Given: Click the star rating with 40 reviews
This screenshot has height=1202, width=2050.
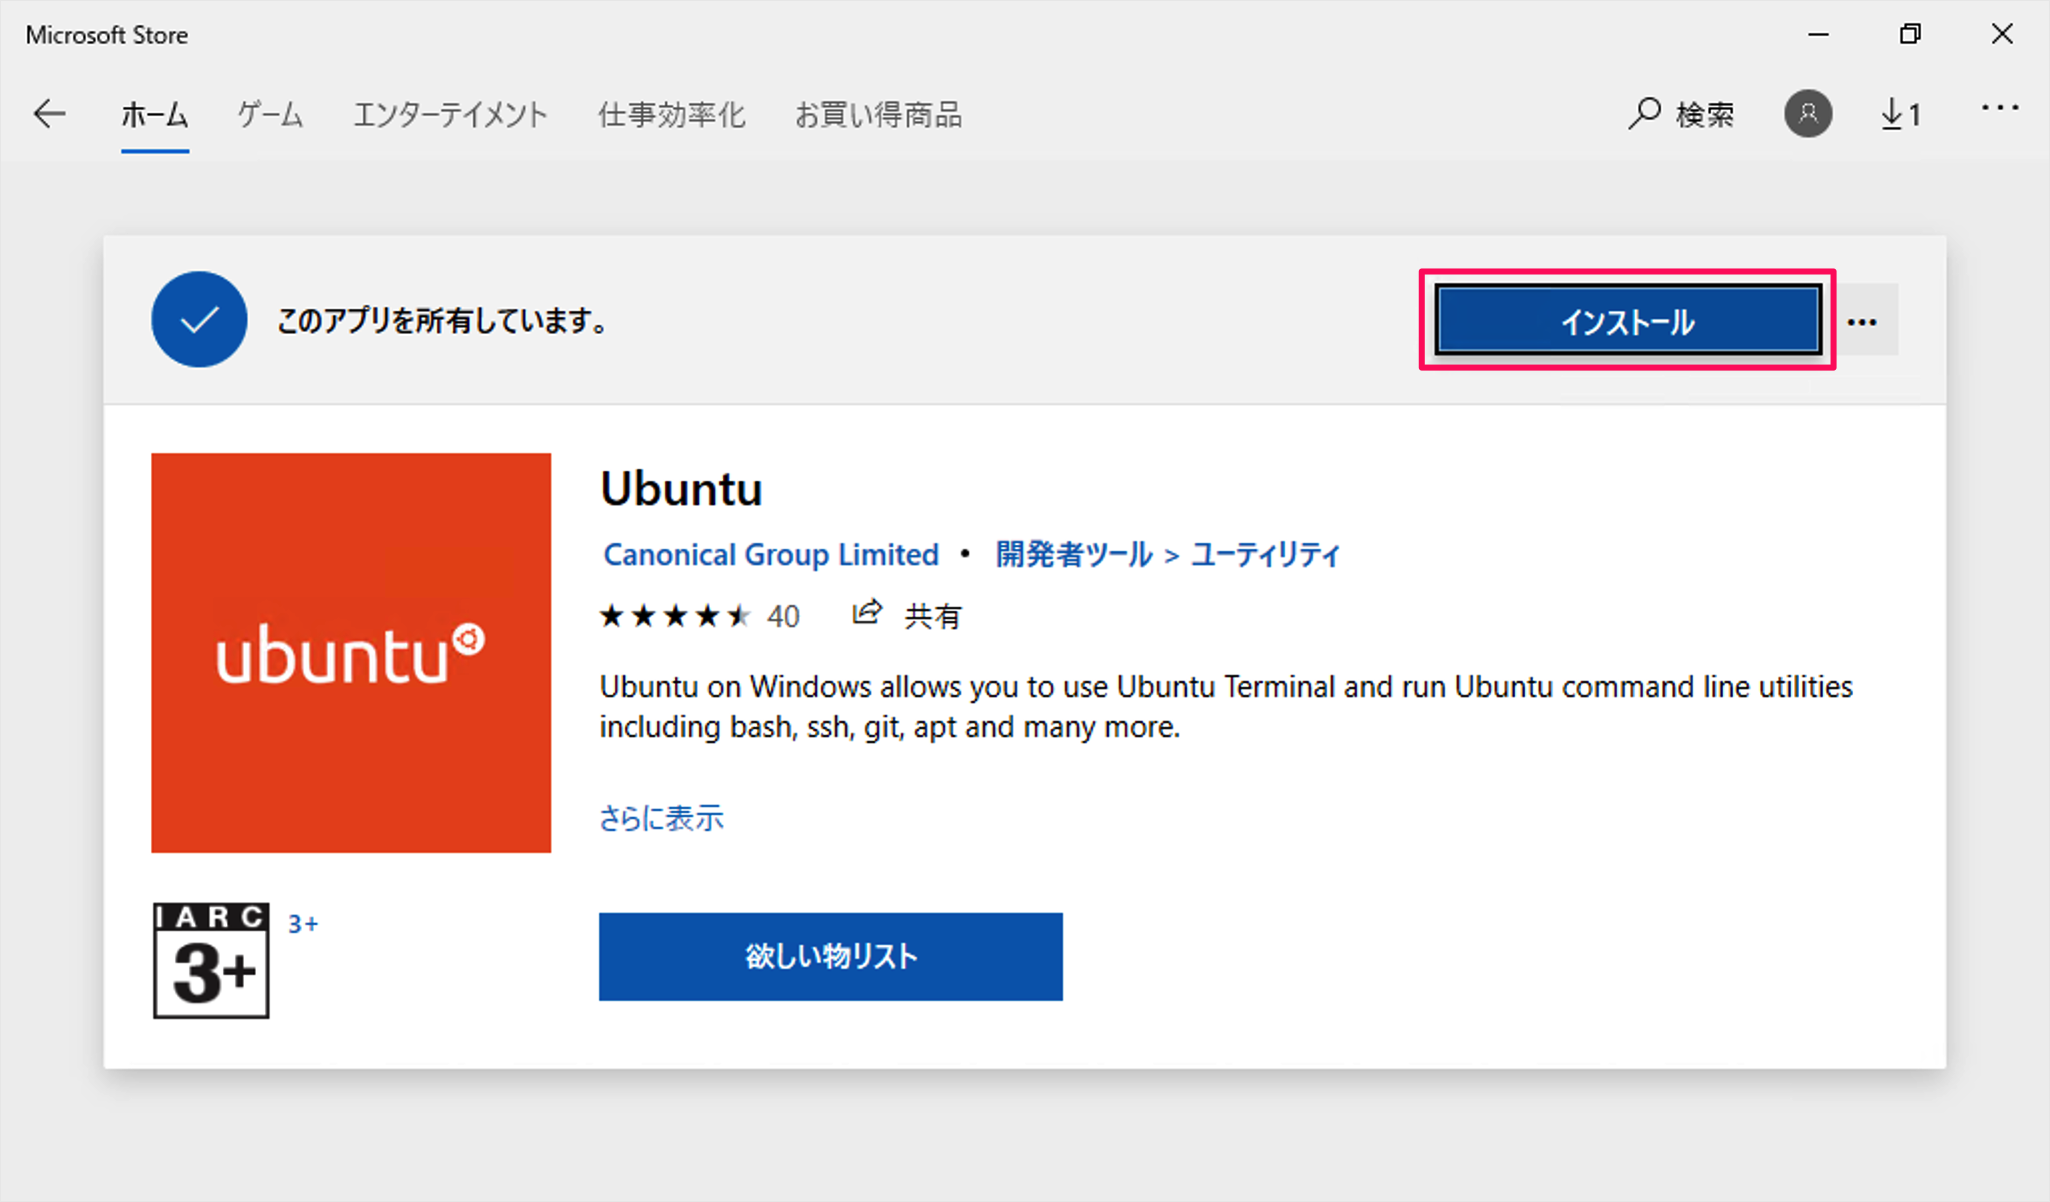Looking at the screenshot, I should coord(699,616).
